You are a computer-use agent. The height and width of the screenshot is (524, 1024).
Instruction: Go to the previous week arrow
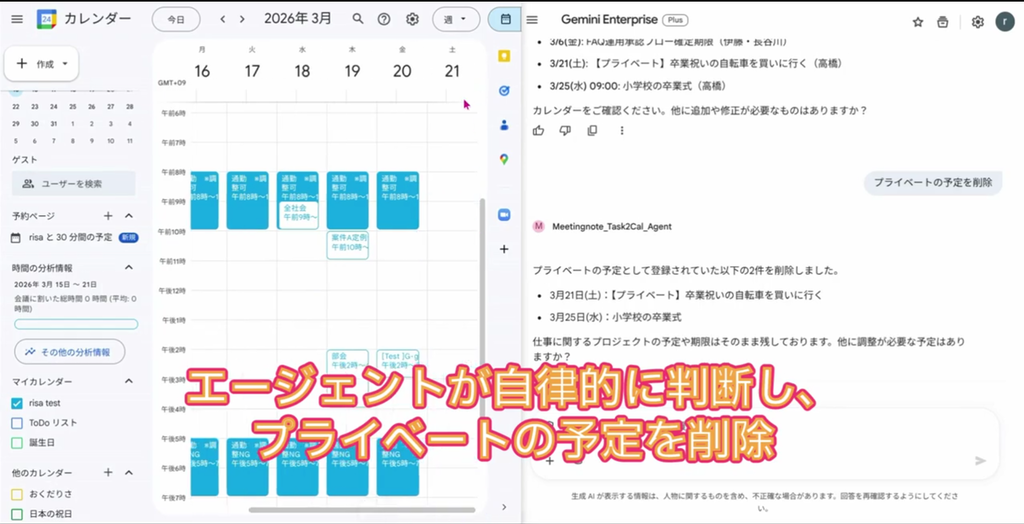[223, 19]
